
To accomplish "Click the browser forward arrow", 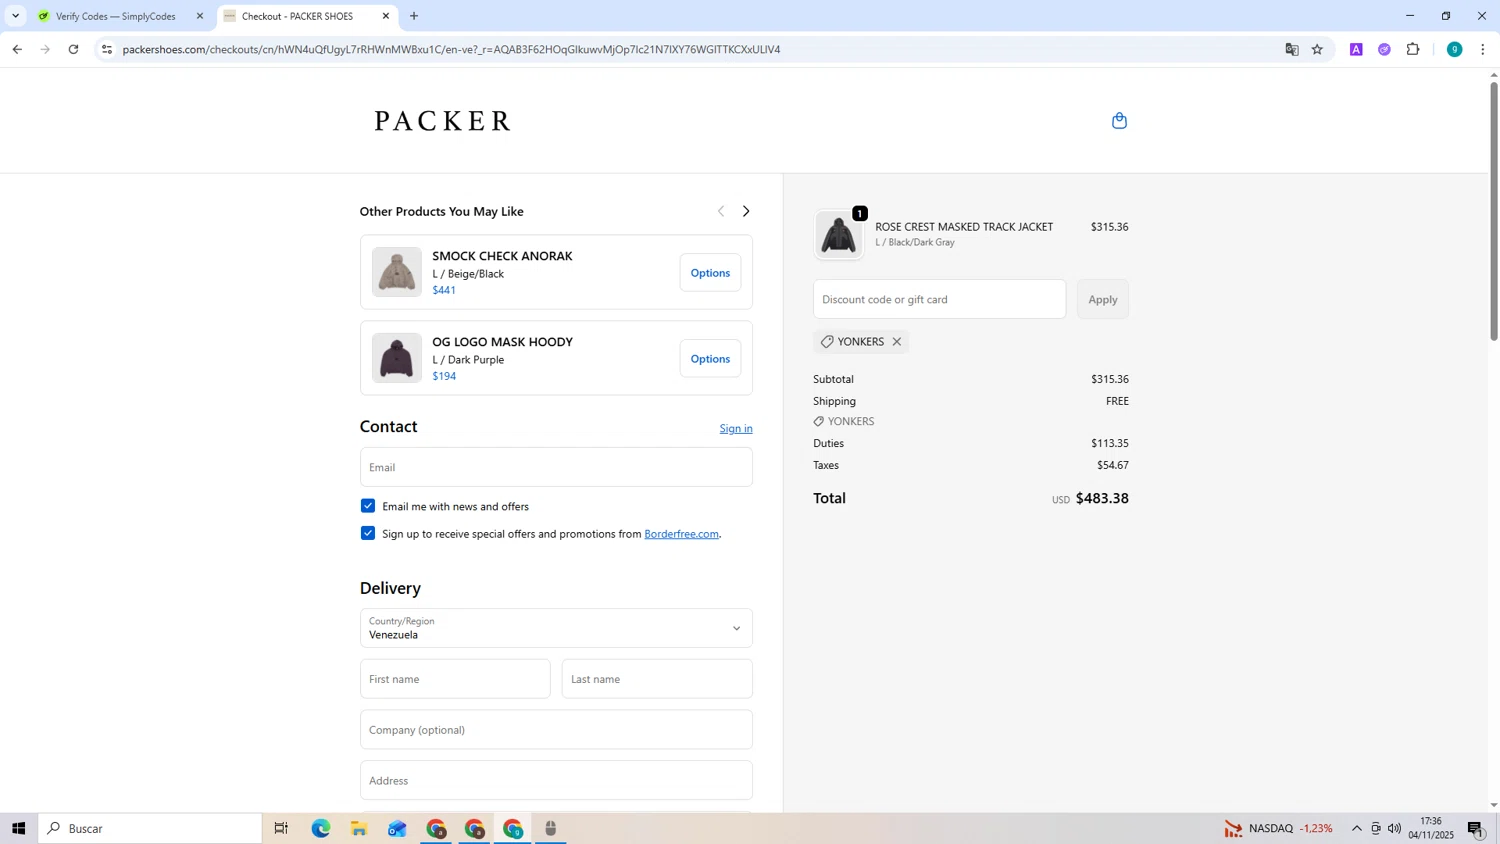I will tap(45, 49).
